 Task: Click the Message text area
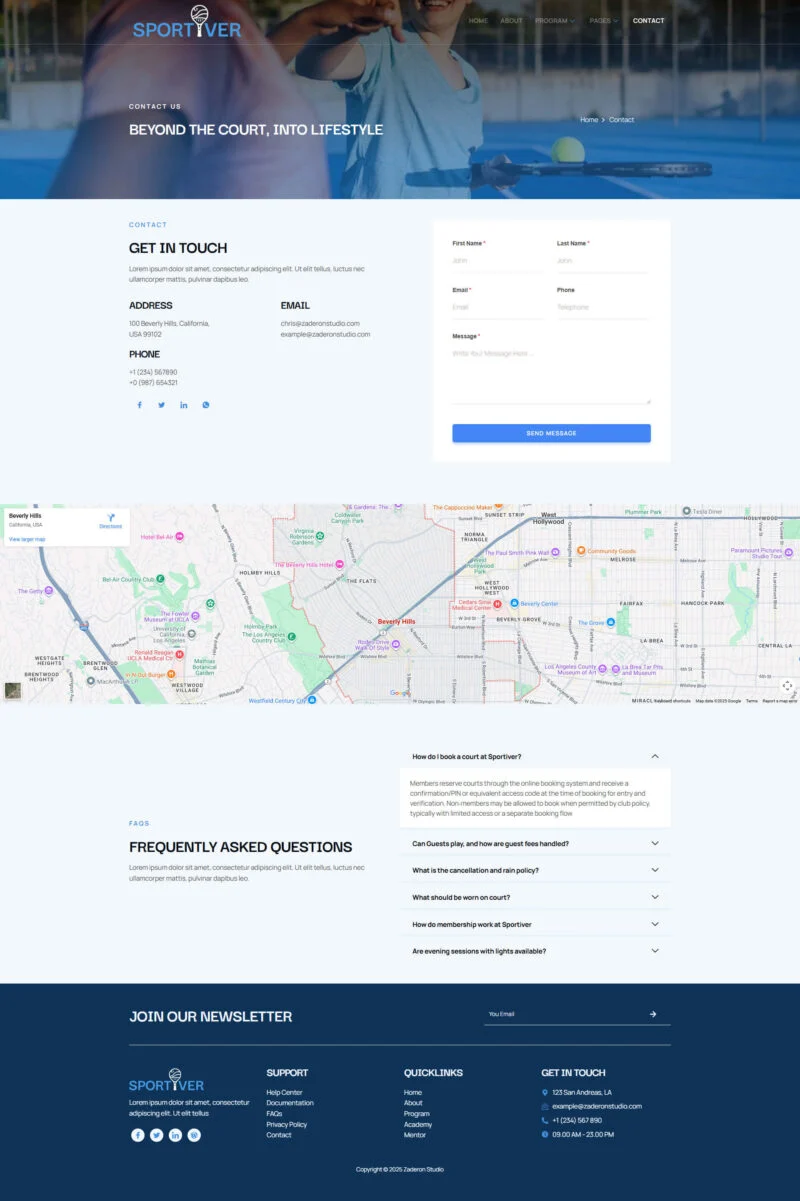point(551,374)
